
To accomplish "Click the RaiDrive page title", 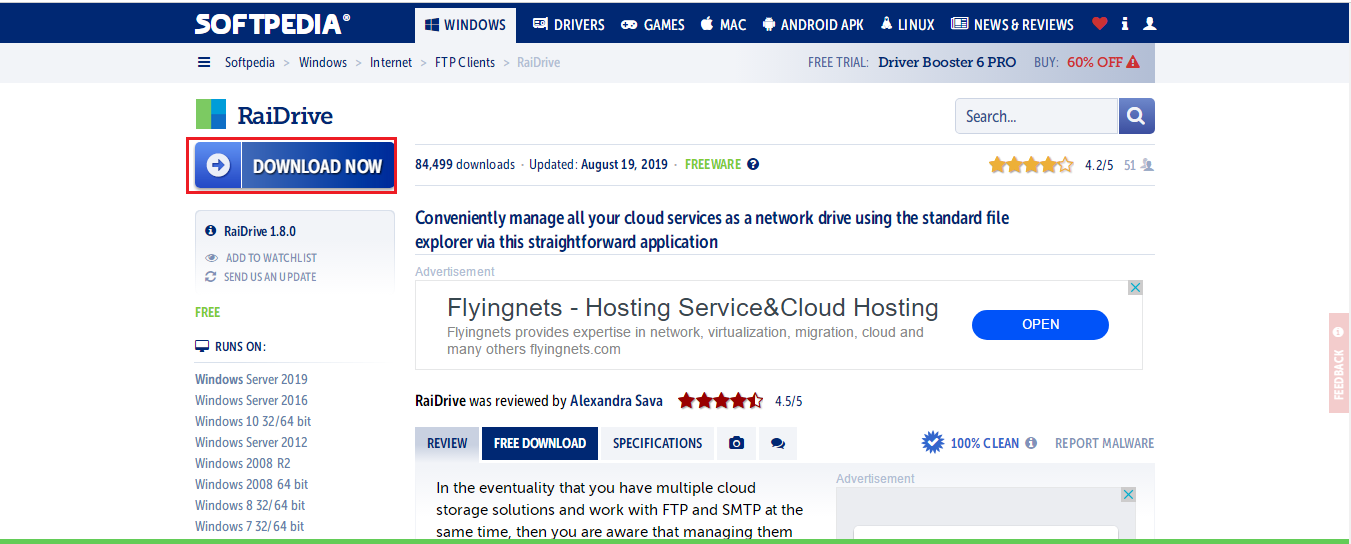I will coord(285,115).
